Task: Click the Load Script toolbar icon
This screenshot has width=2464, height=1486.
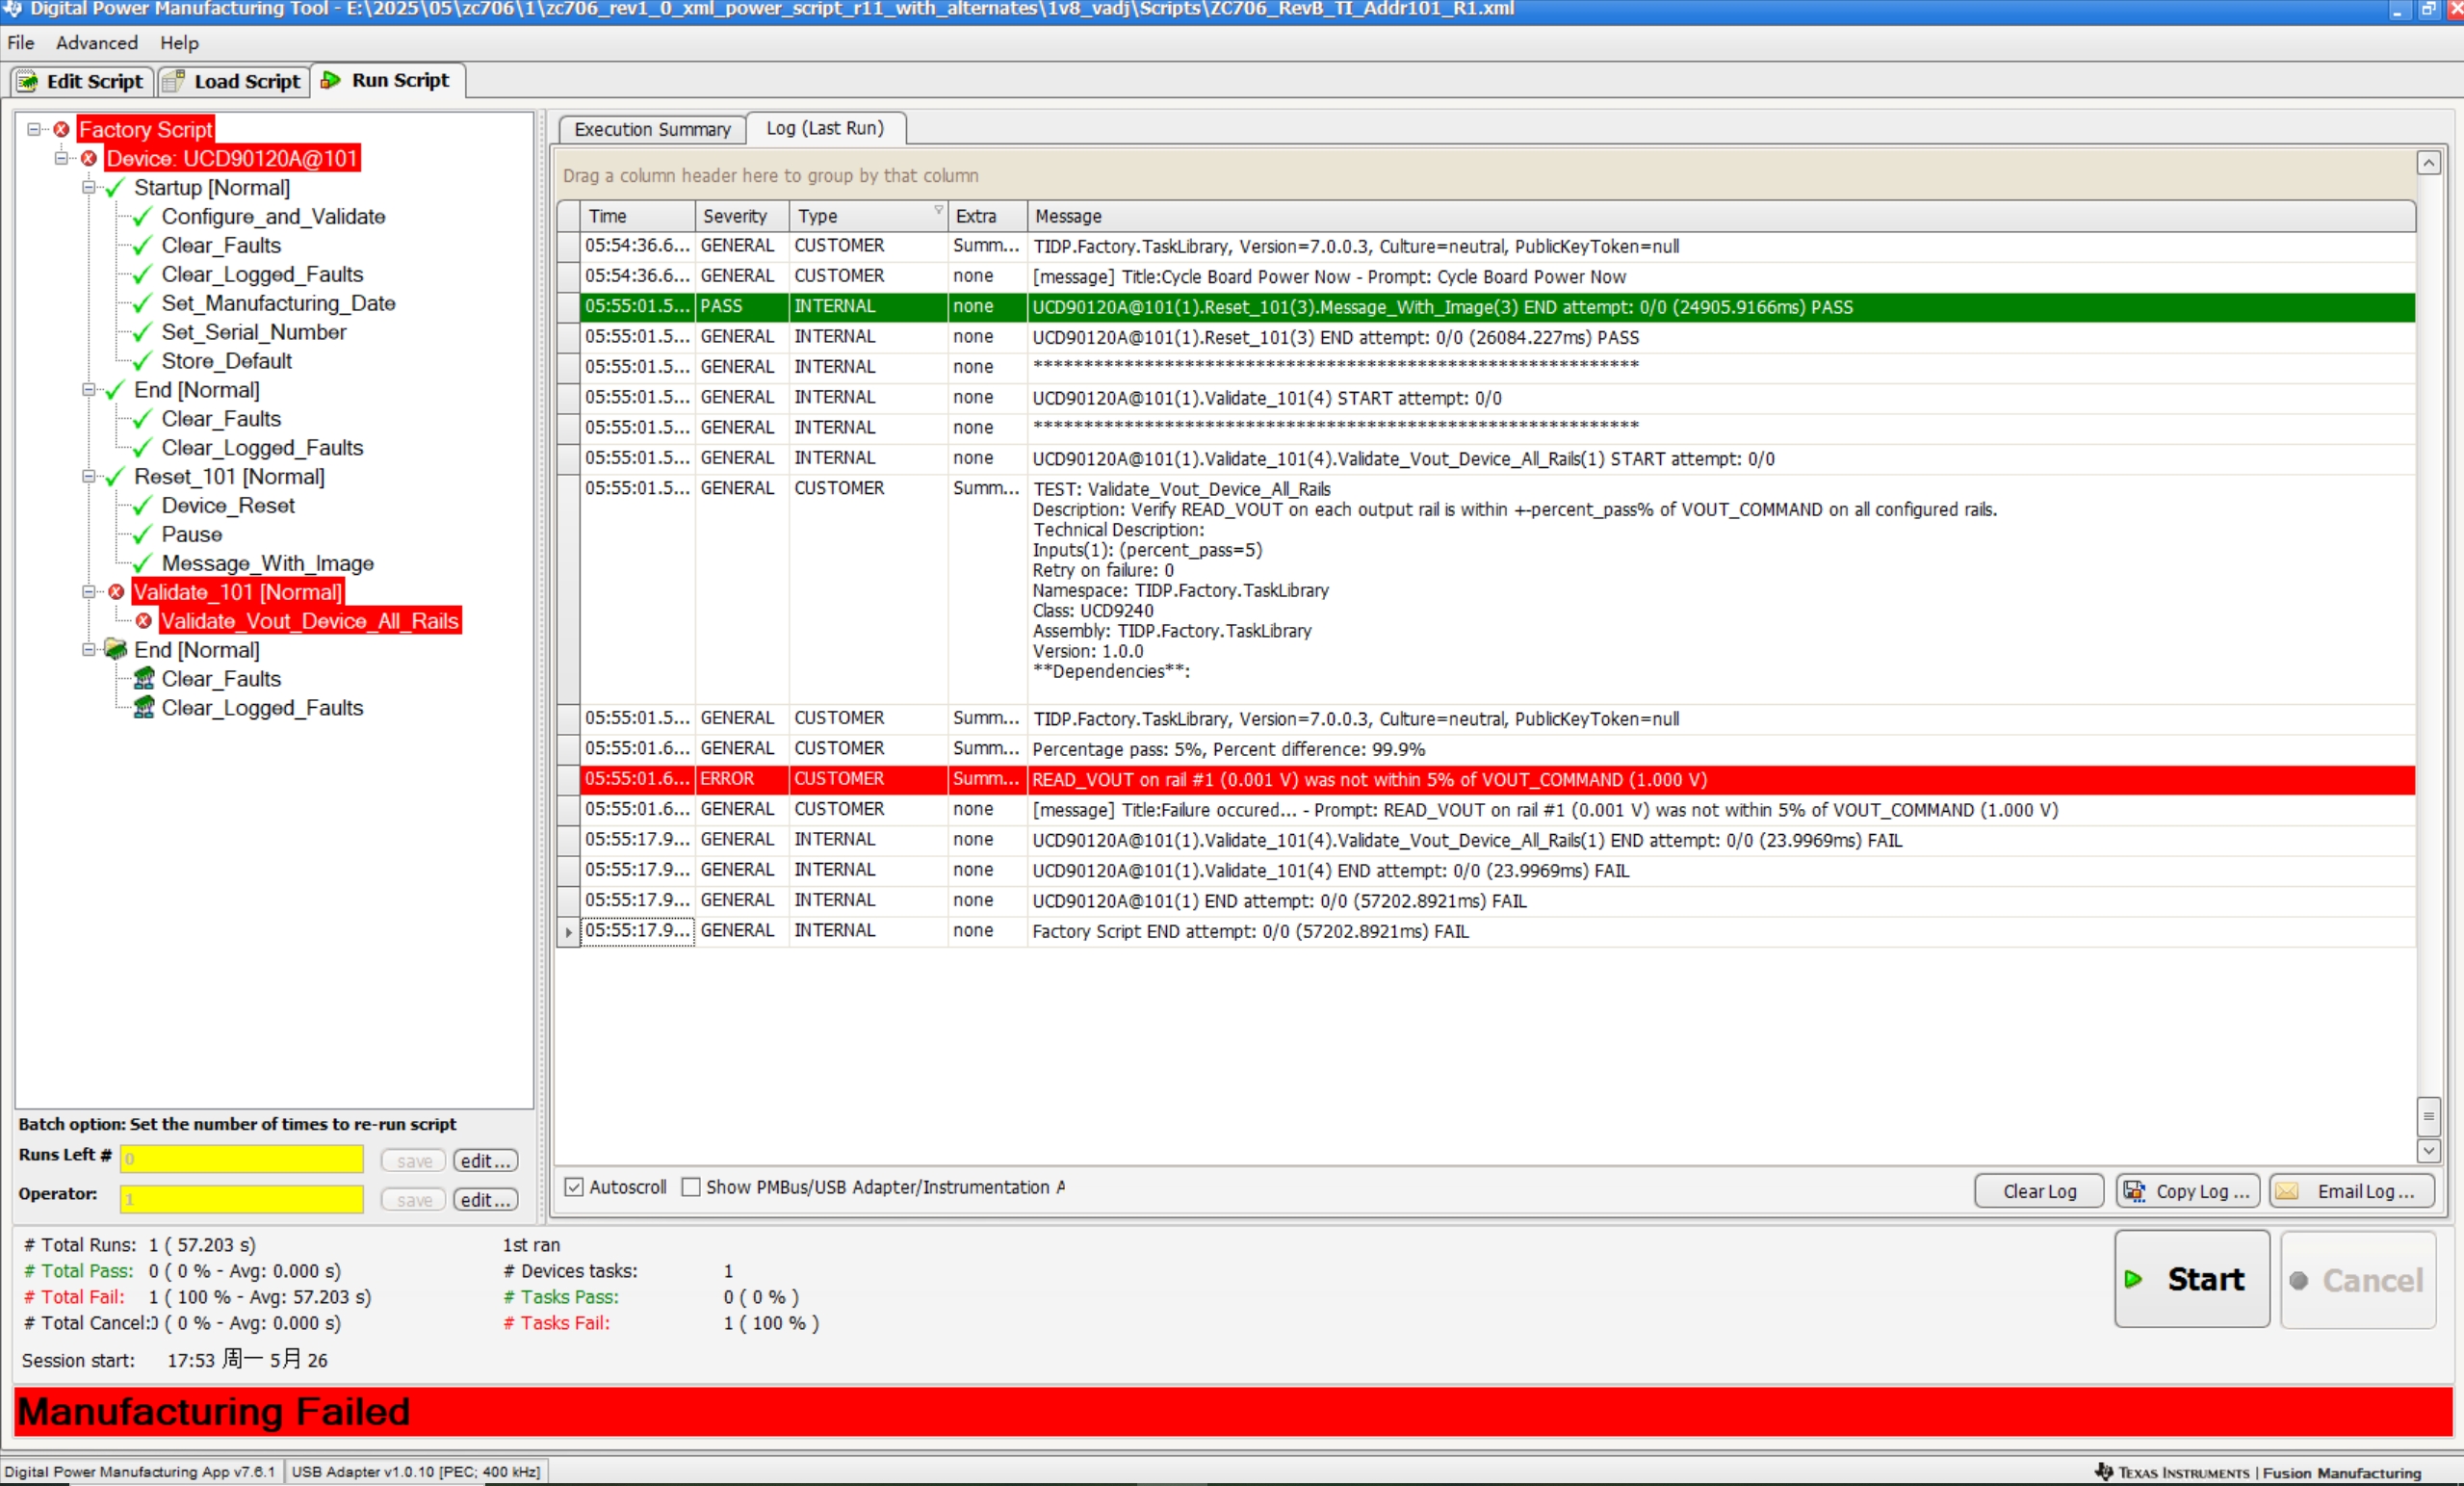Action: [x=174, y=81]
